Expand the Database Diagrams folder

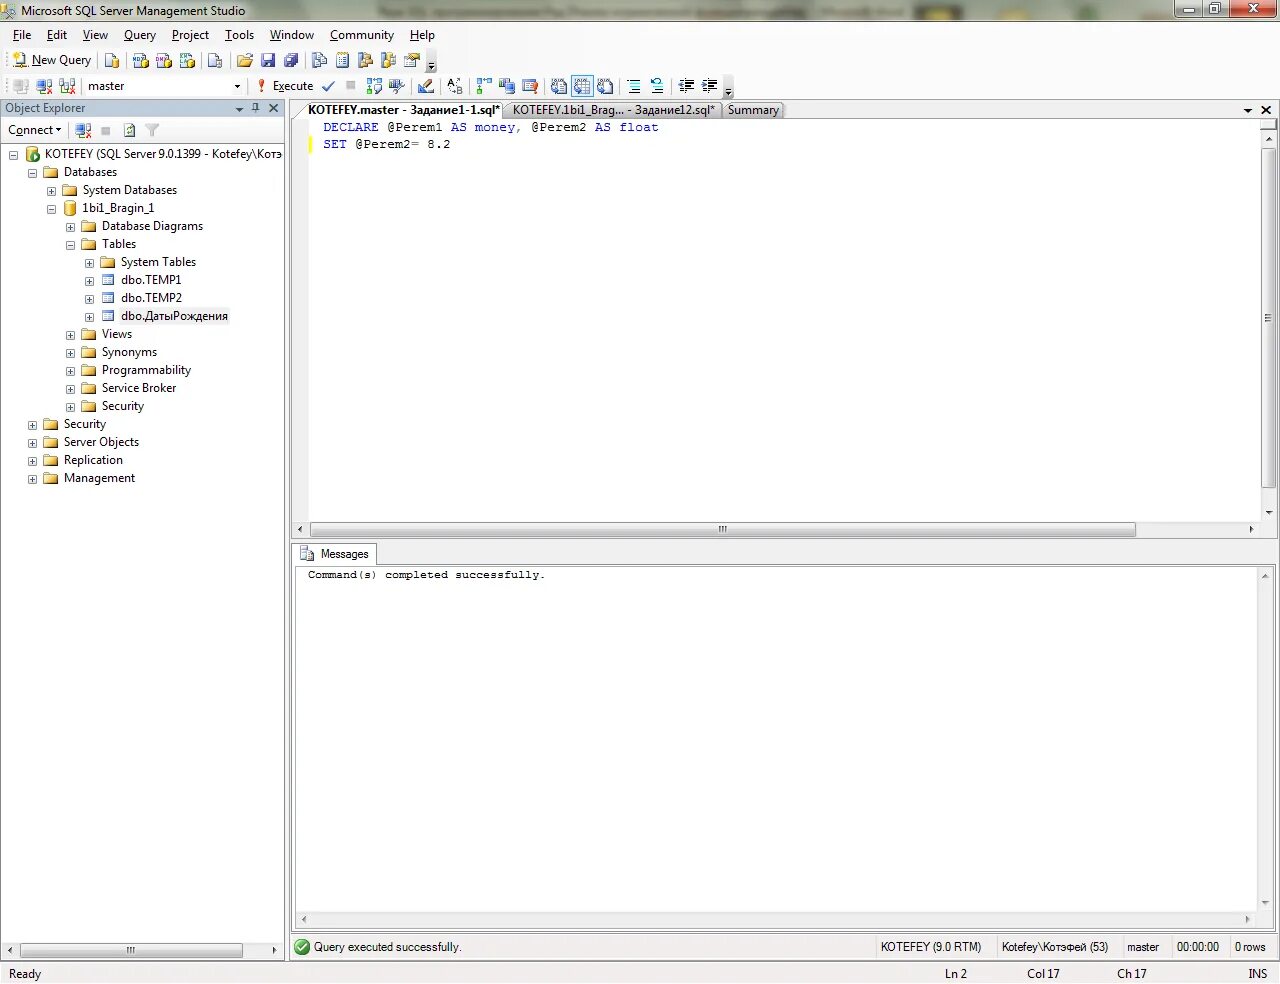(70, 227)
